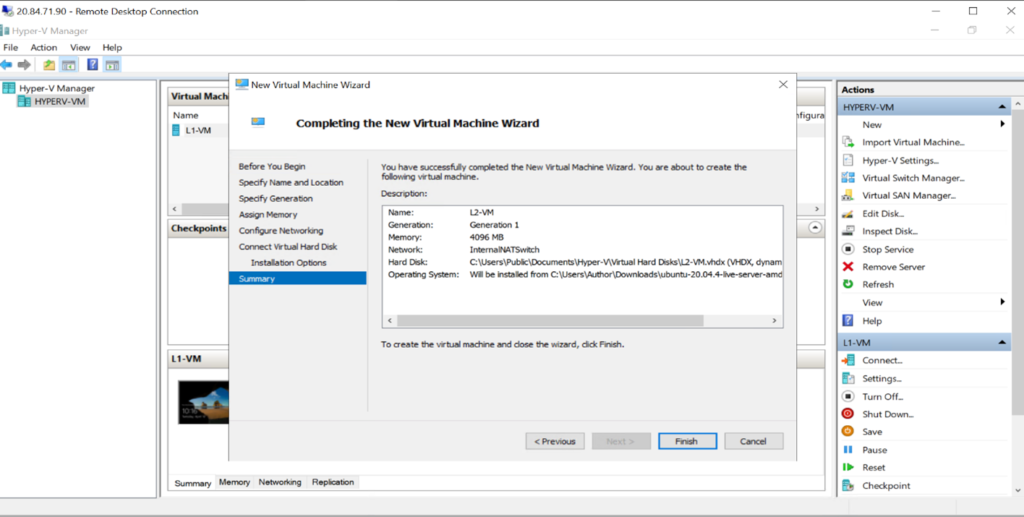Click the Show/Hide Action Pane toolbar icon
This screenshot has width=1024, height=517.
(x=112, y=65)
